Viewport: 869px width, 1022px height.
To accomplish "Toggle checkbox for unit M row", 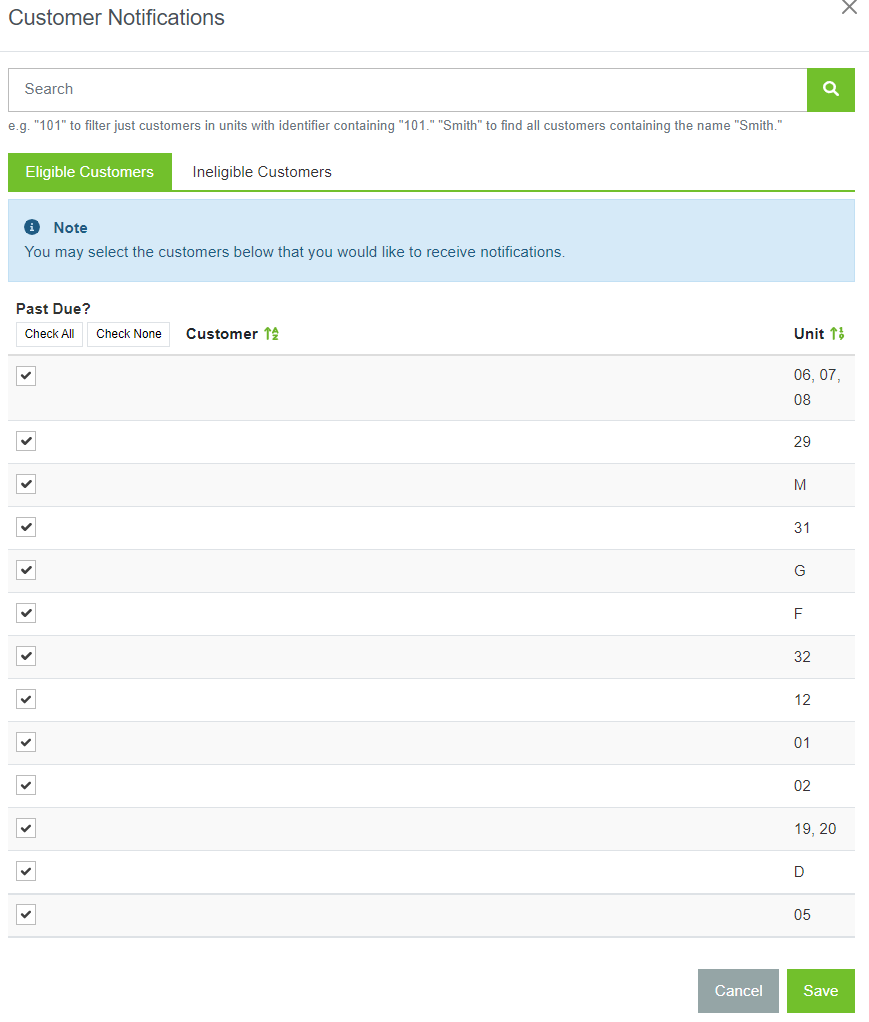I will [x=26, y=484].
